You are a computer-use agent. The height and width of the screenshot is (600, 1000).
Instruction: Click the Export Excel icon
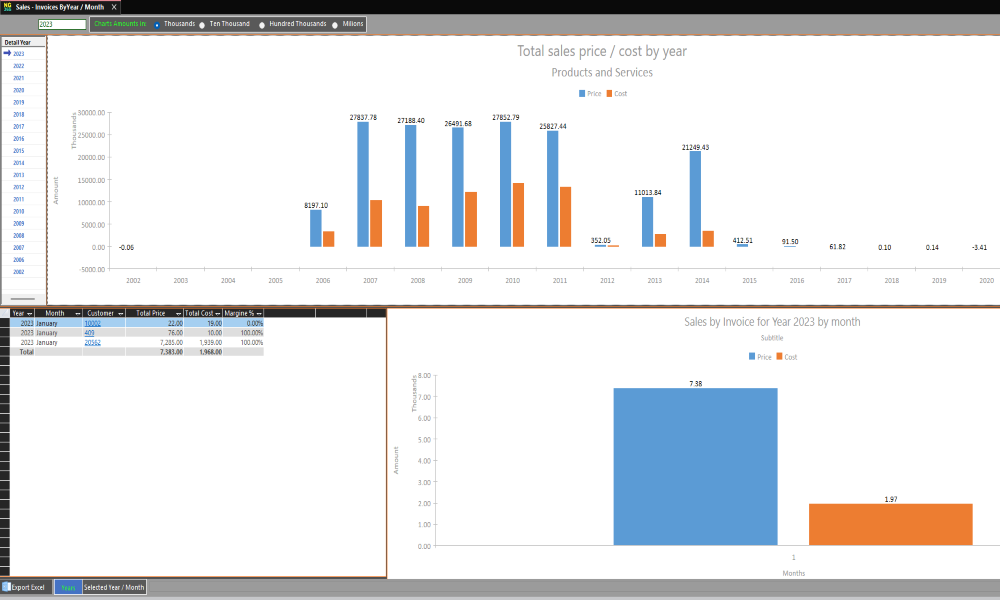point(6,587)
